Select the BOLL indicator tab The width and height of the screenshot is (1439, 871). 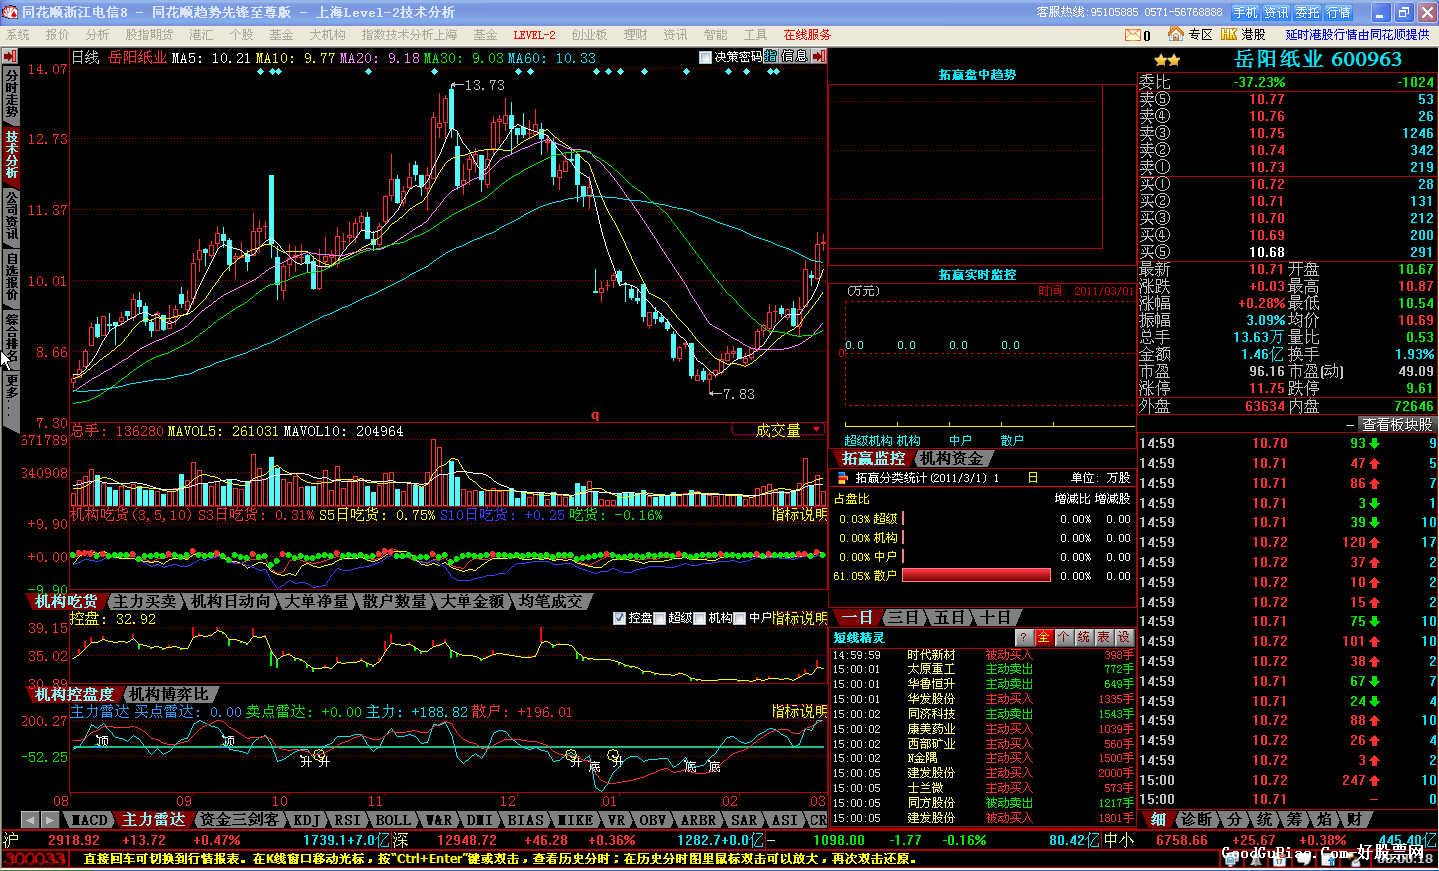394,820
